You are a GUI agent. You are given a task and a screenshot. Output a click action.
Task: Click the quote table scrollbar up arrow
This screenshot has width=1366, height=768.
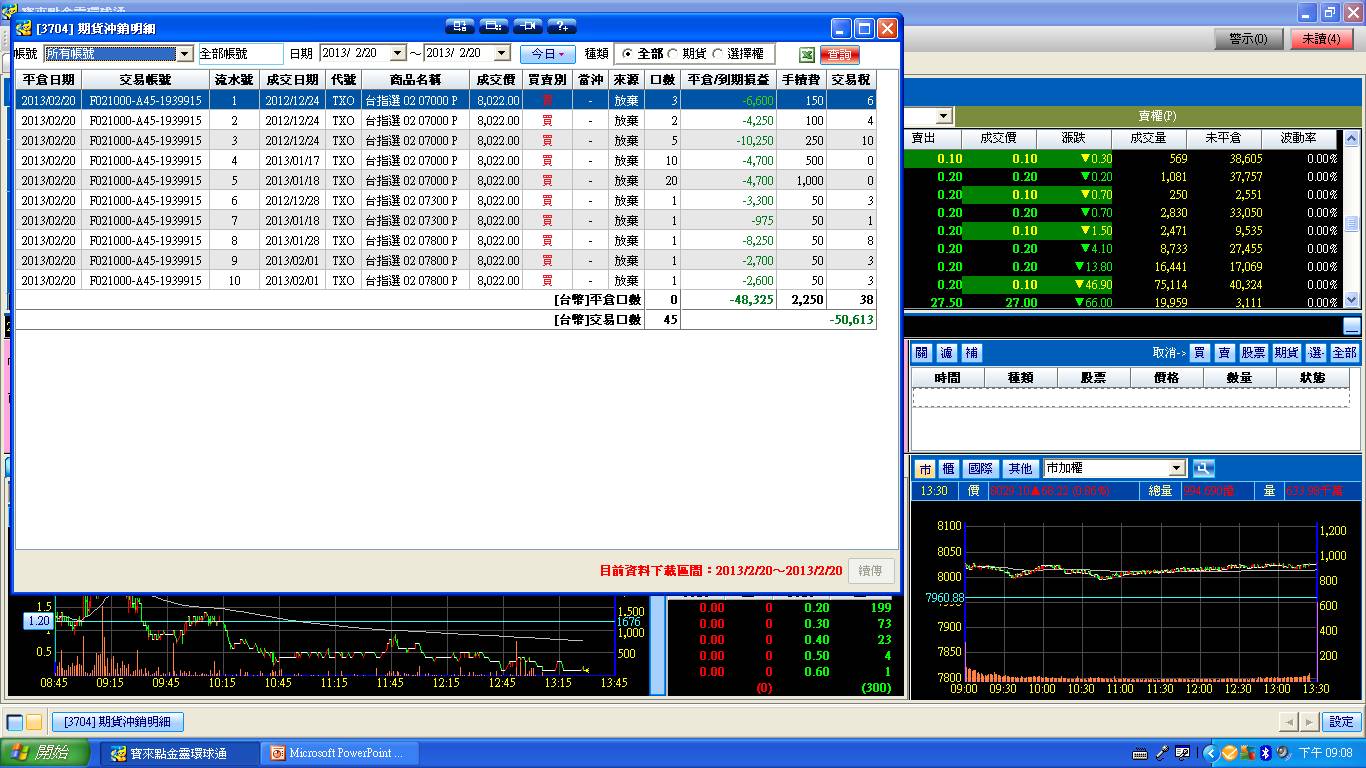point(1352,138)
